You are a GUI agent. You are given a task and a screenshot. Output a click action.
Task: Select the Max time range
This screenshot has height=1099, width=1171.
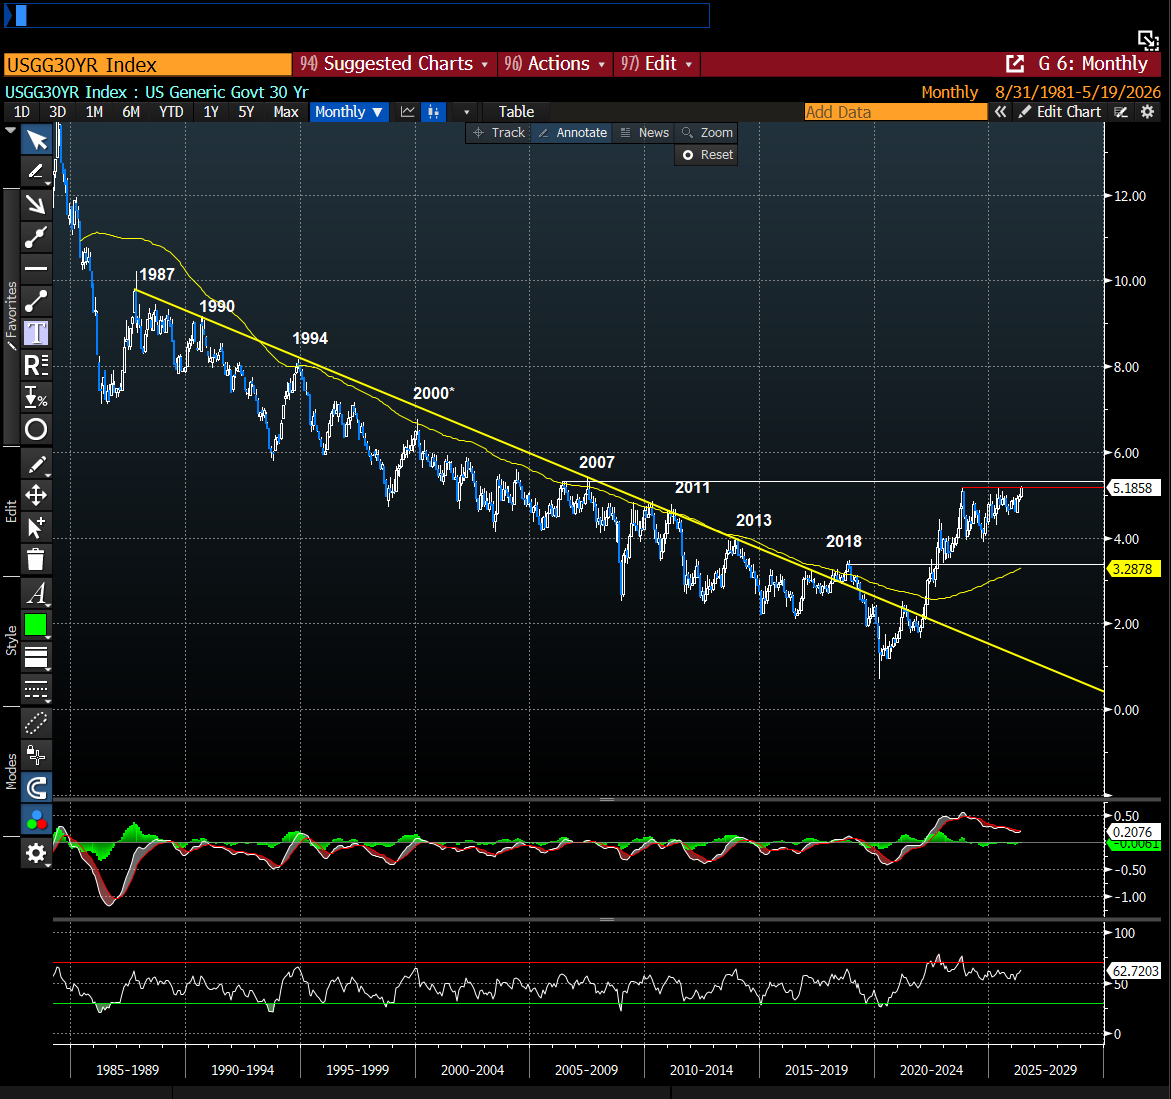(286, 112)
